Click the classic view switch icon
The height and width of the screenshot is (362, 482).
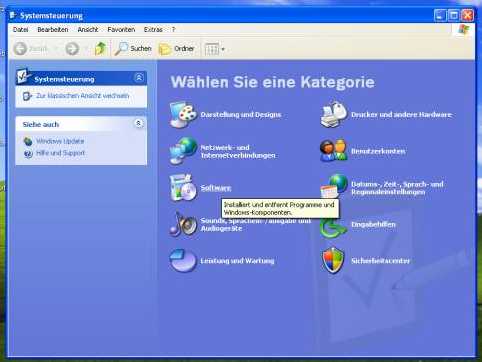coord(27,96)
